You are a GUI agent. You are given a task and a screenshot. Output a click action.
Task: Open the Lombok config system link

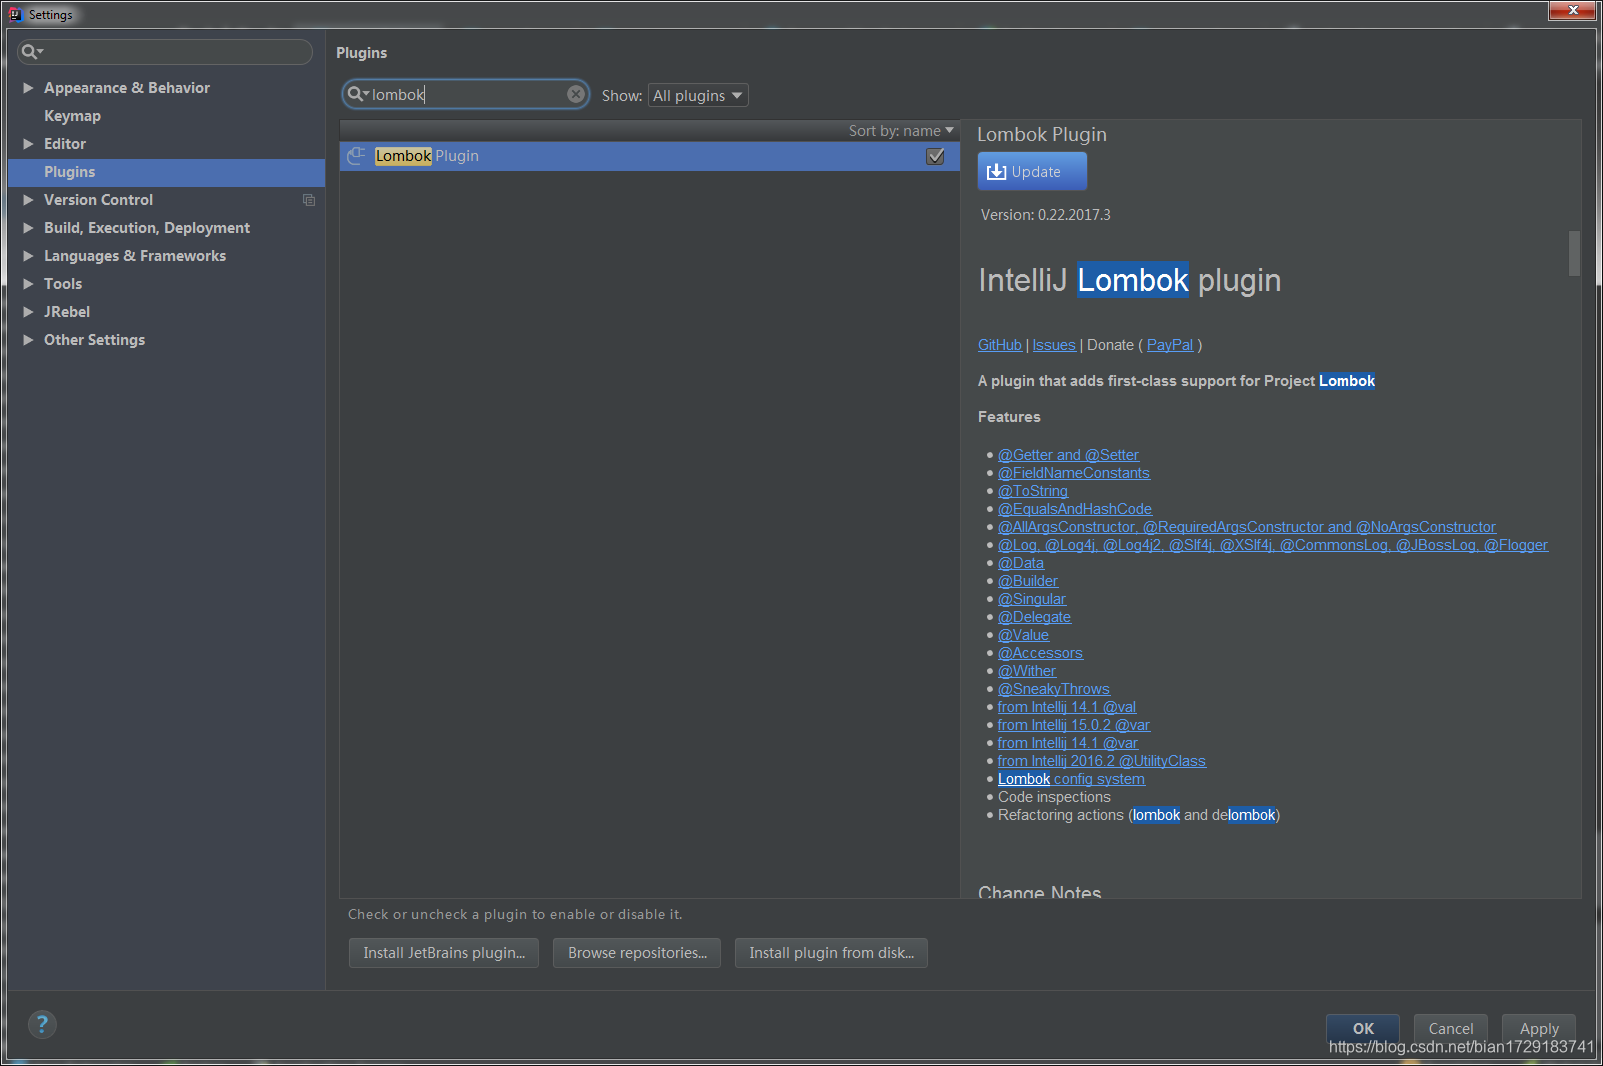pyautogui.click(x=1071, y=779)
